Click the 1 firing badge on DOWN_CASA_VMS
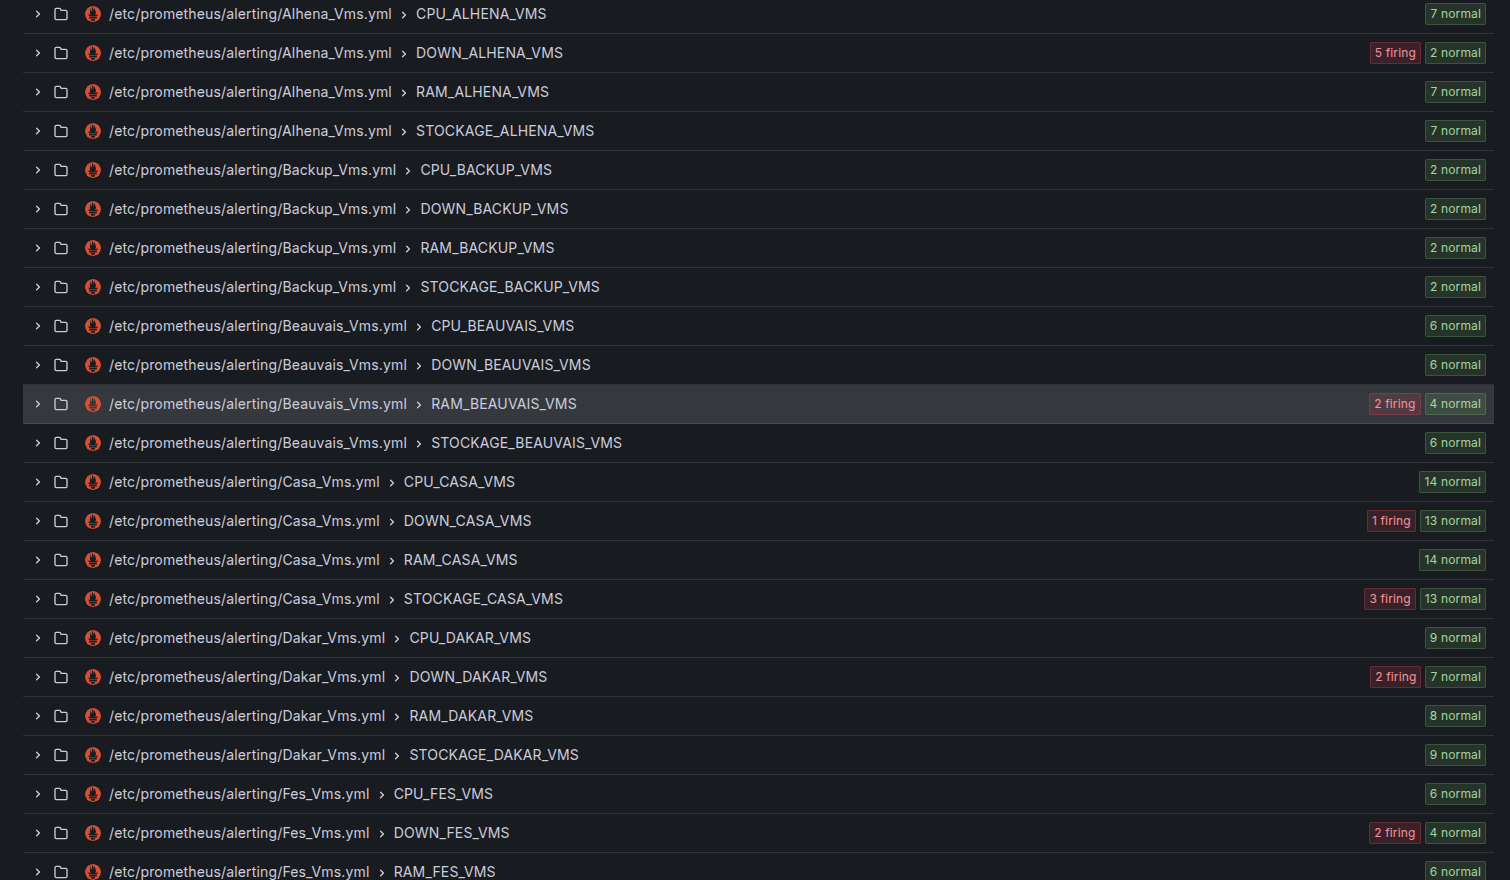Image resolution: width=1510 pixels, height=880 pixels. (1391, 520)
